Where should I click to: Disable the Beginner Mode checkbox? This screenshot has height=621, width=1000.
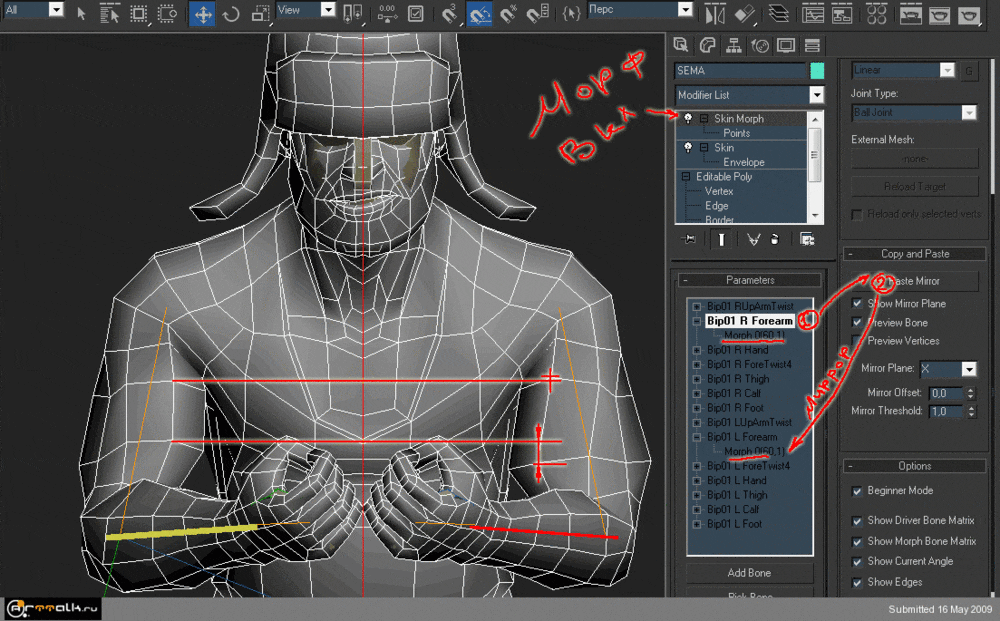tap(857, 491)
